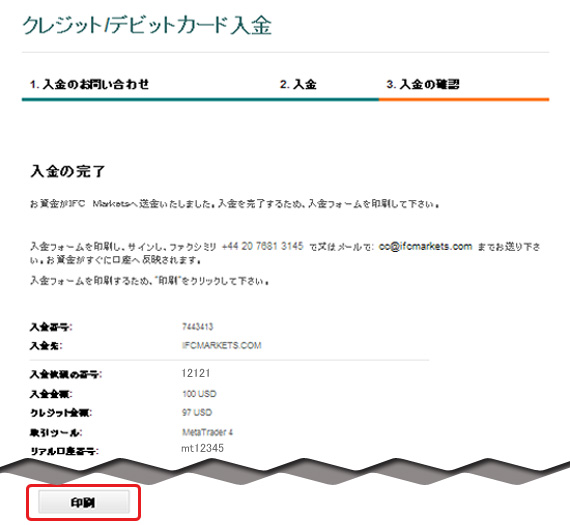Image resolution: width=570 pixels, height=525 pixels.
Task: Click the 97 USD credit amount
Action: (x=197, y=413)
